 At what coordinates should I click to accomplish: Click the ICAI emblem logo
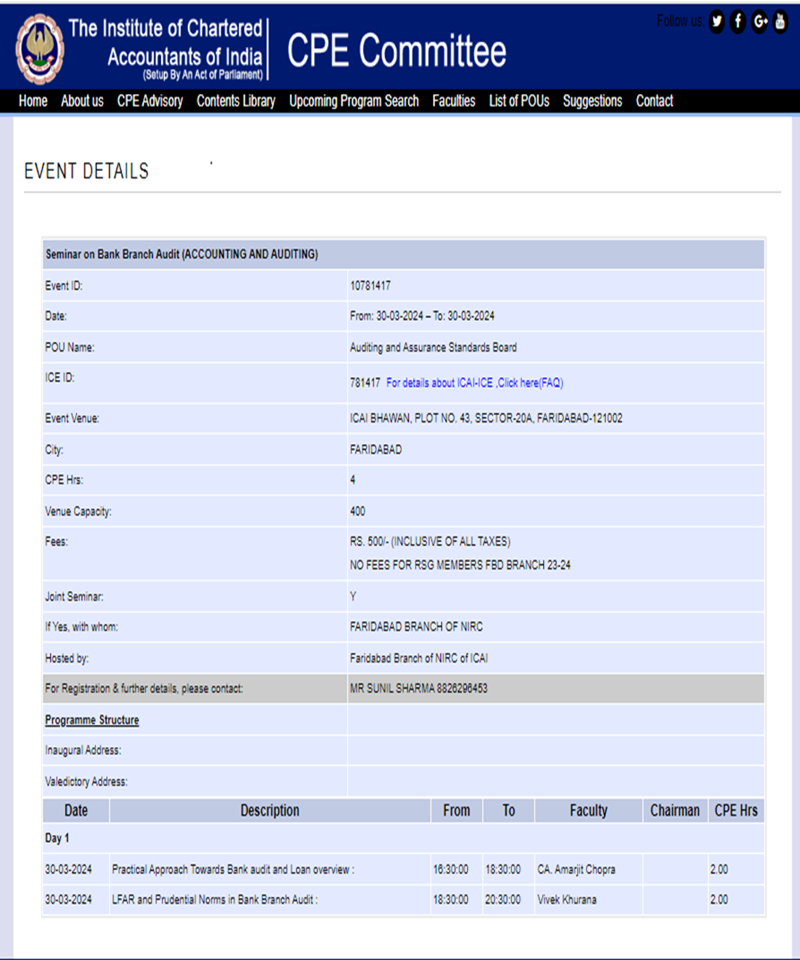tap(40, 49)
